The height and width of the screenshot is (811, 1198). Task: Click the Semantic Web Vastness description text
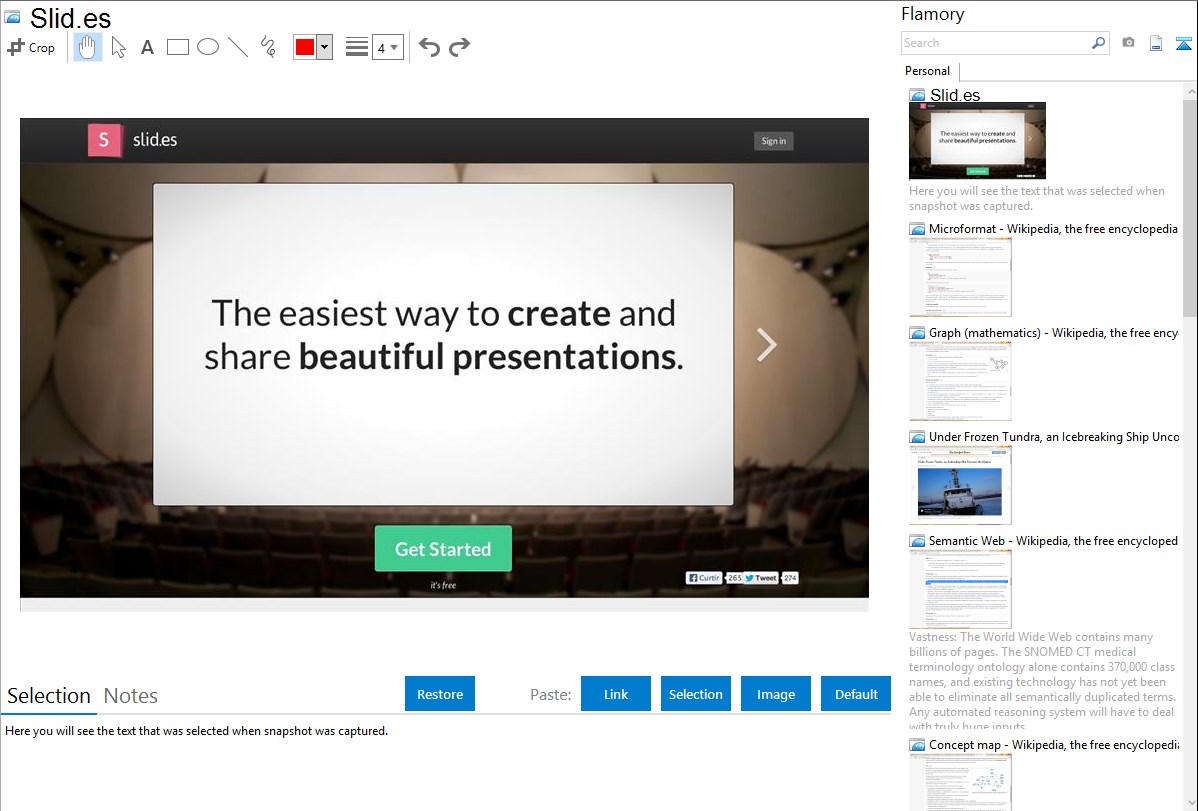point(1042,681)
